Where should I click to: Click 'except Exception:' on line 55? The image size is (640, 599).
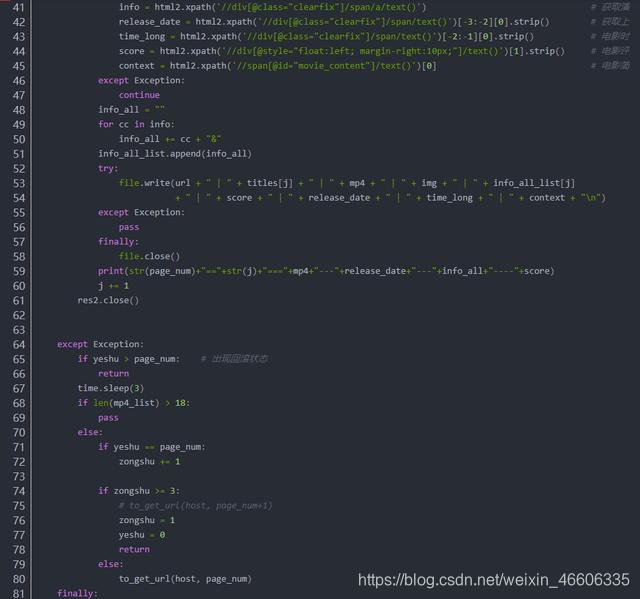[141, 212]
